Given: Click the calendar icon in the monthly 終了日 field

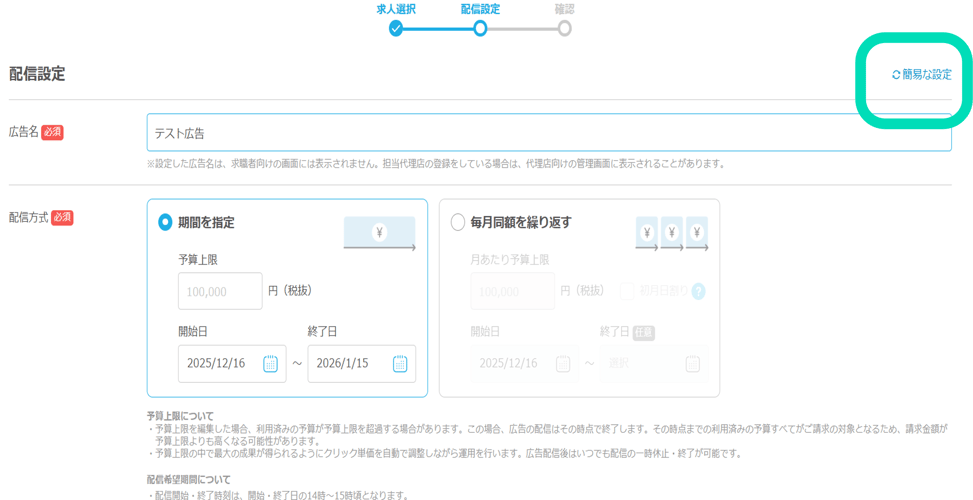Looking at the screenshot, I should coord(693,364).
